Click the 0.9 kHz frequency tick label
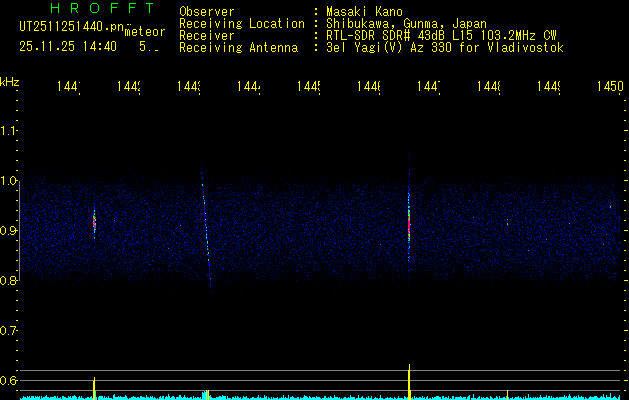629x400 pixels. pyautogui.click(x=10, y=231)
